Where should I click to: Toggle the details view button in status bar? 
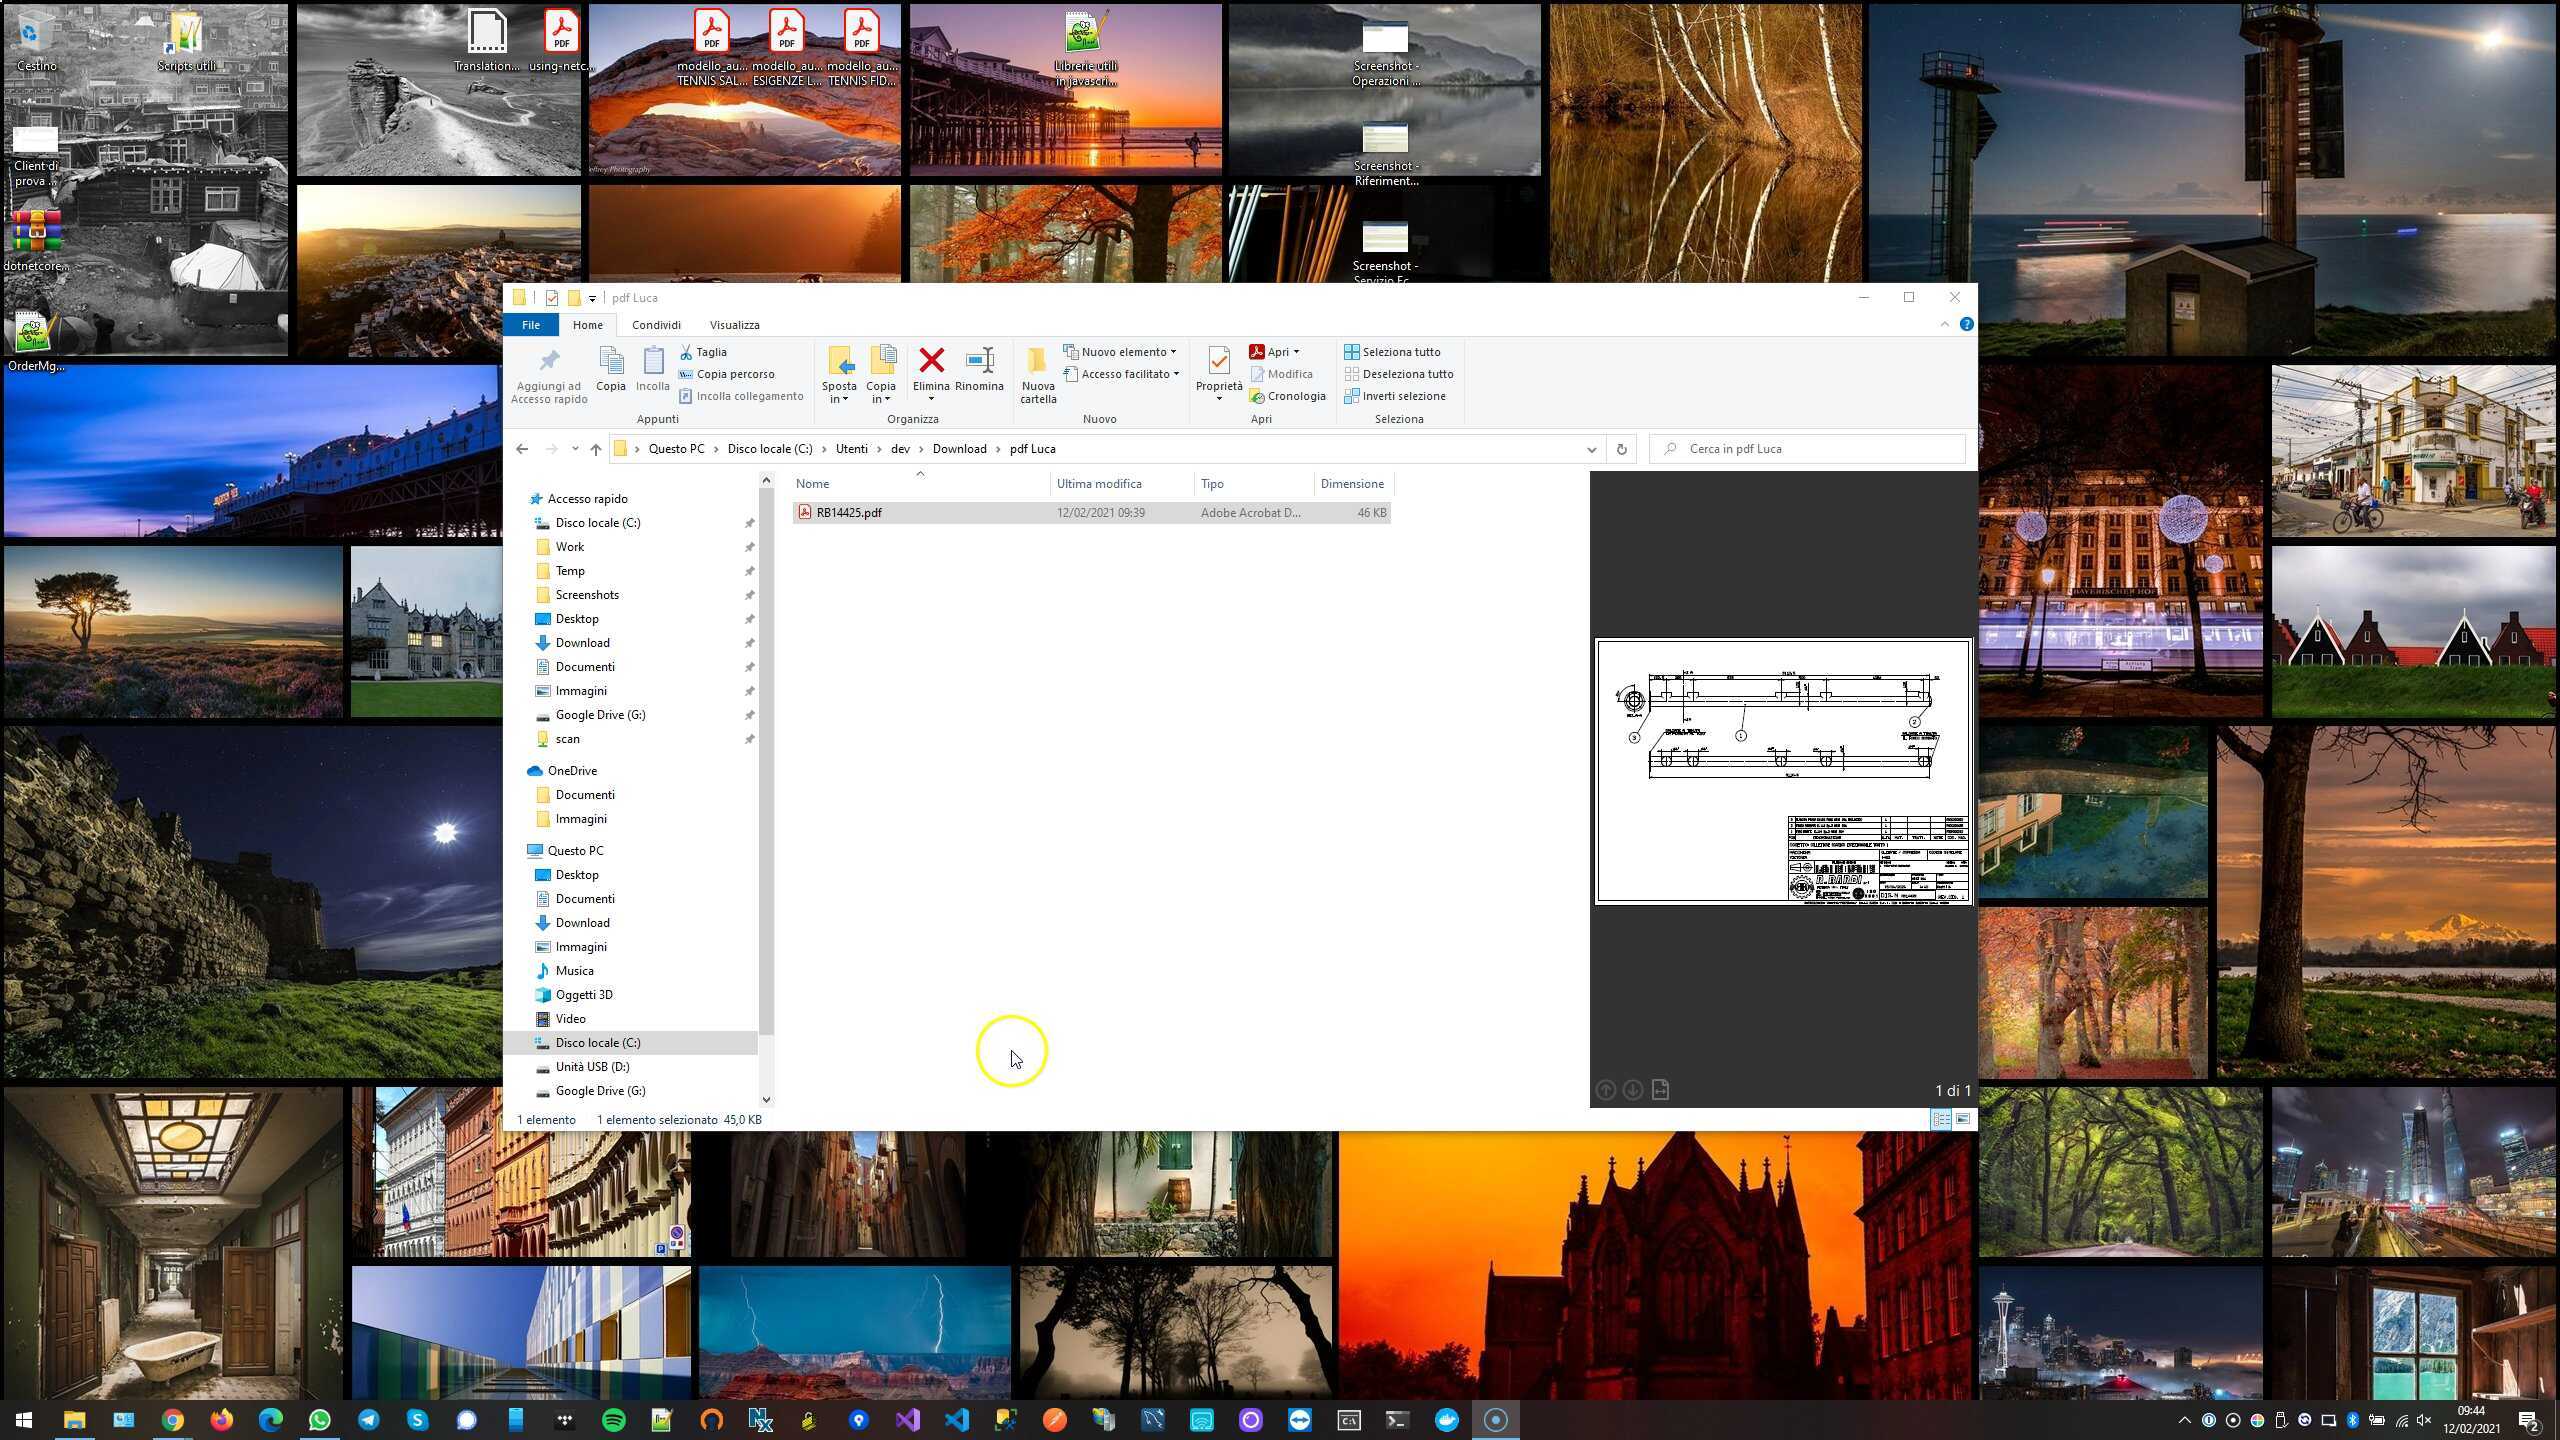click(1941, 1119)
